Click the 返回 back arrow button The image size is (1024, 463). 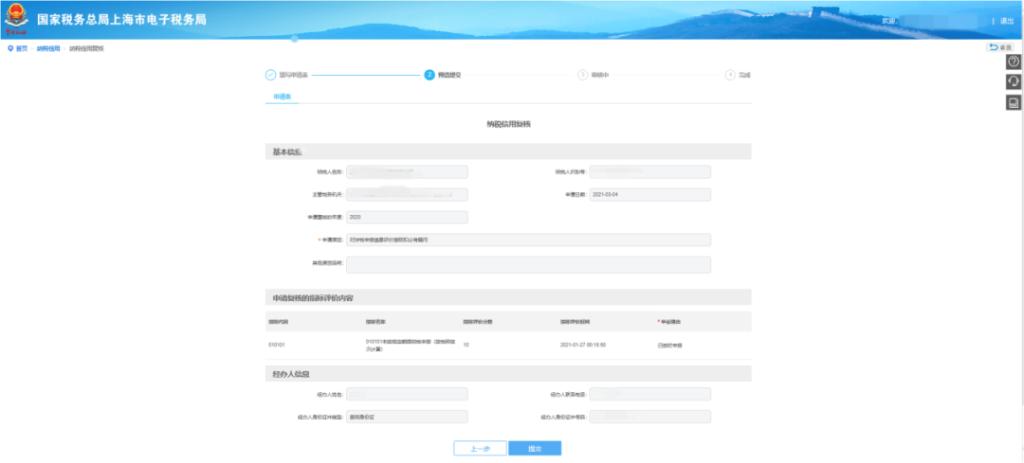tap(999, 47)
